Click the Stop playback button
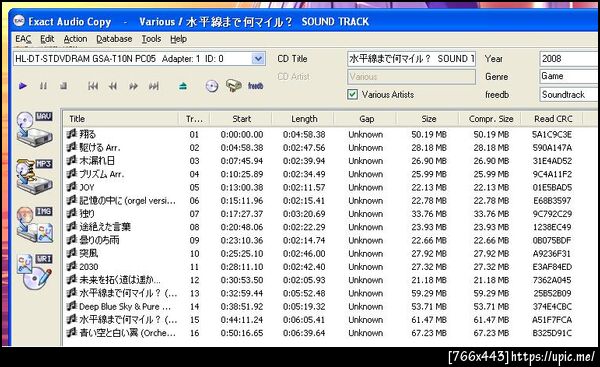Image resolution: width=600 pixels, height=367 pixels. tap(64, 86)
